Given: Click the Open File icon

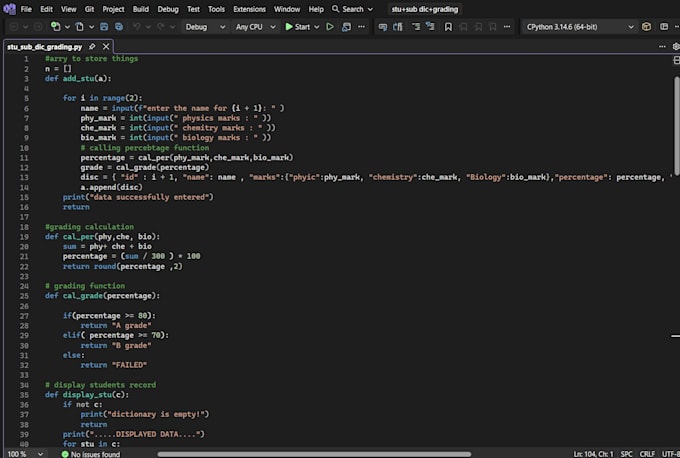Looking at the screenshot, I should pos(80,27).
